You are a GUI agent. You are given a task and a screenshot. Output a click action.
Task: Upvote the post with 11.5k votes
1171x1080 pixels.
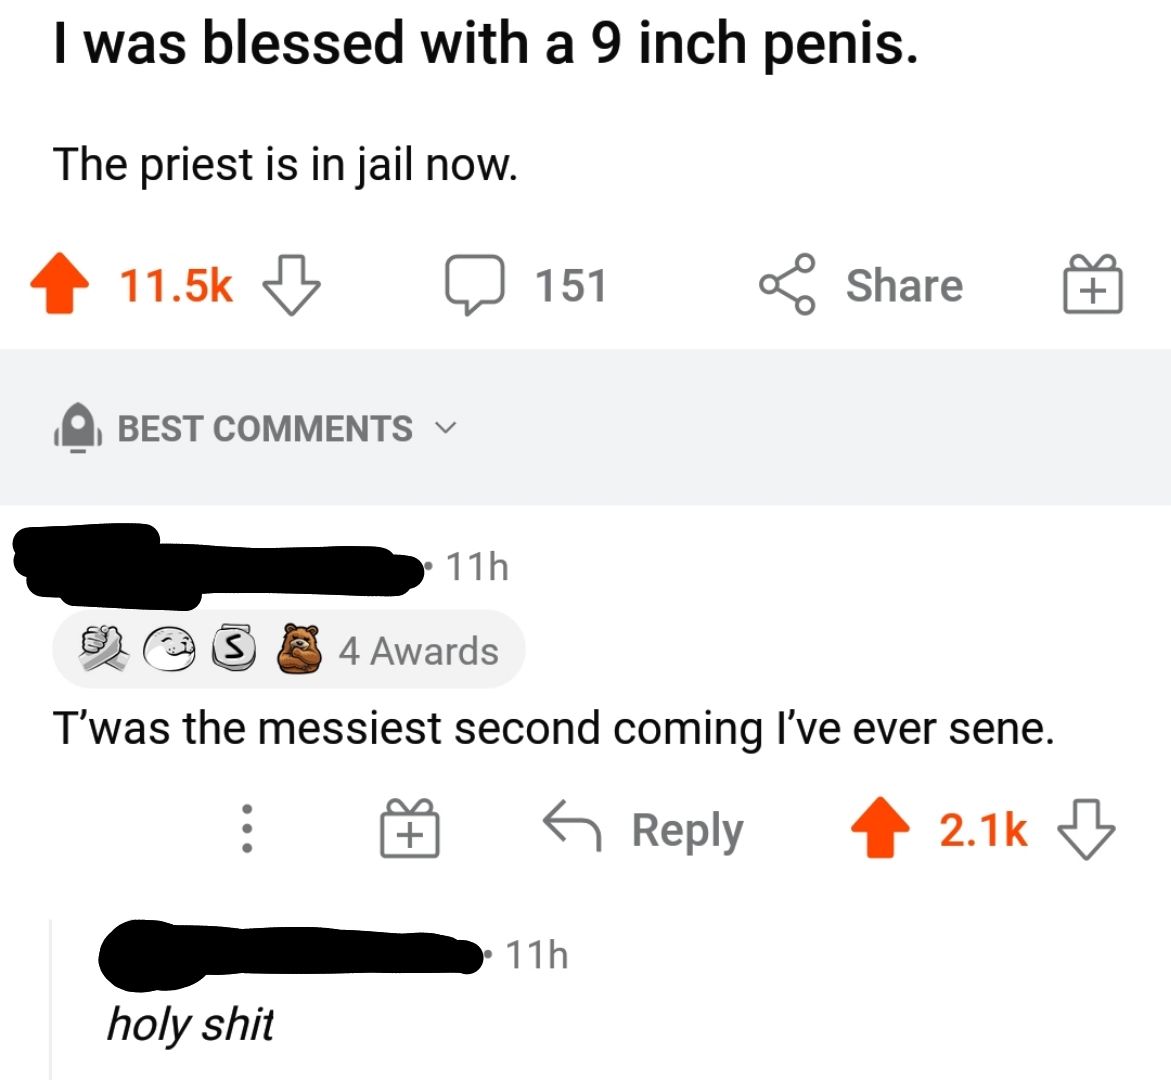pos(61,285)
